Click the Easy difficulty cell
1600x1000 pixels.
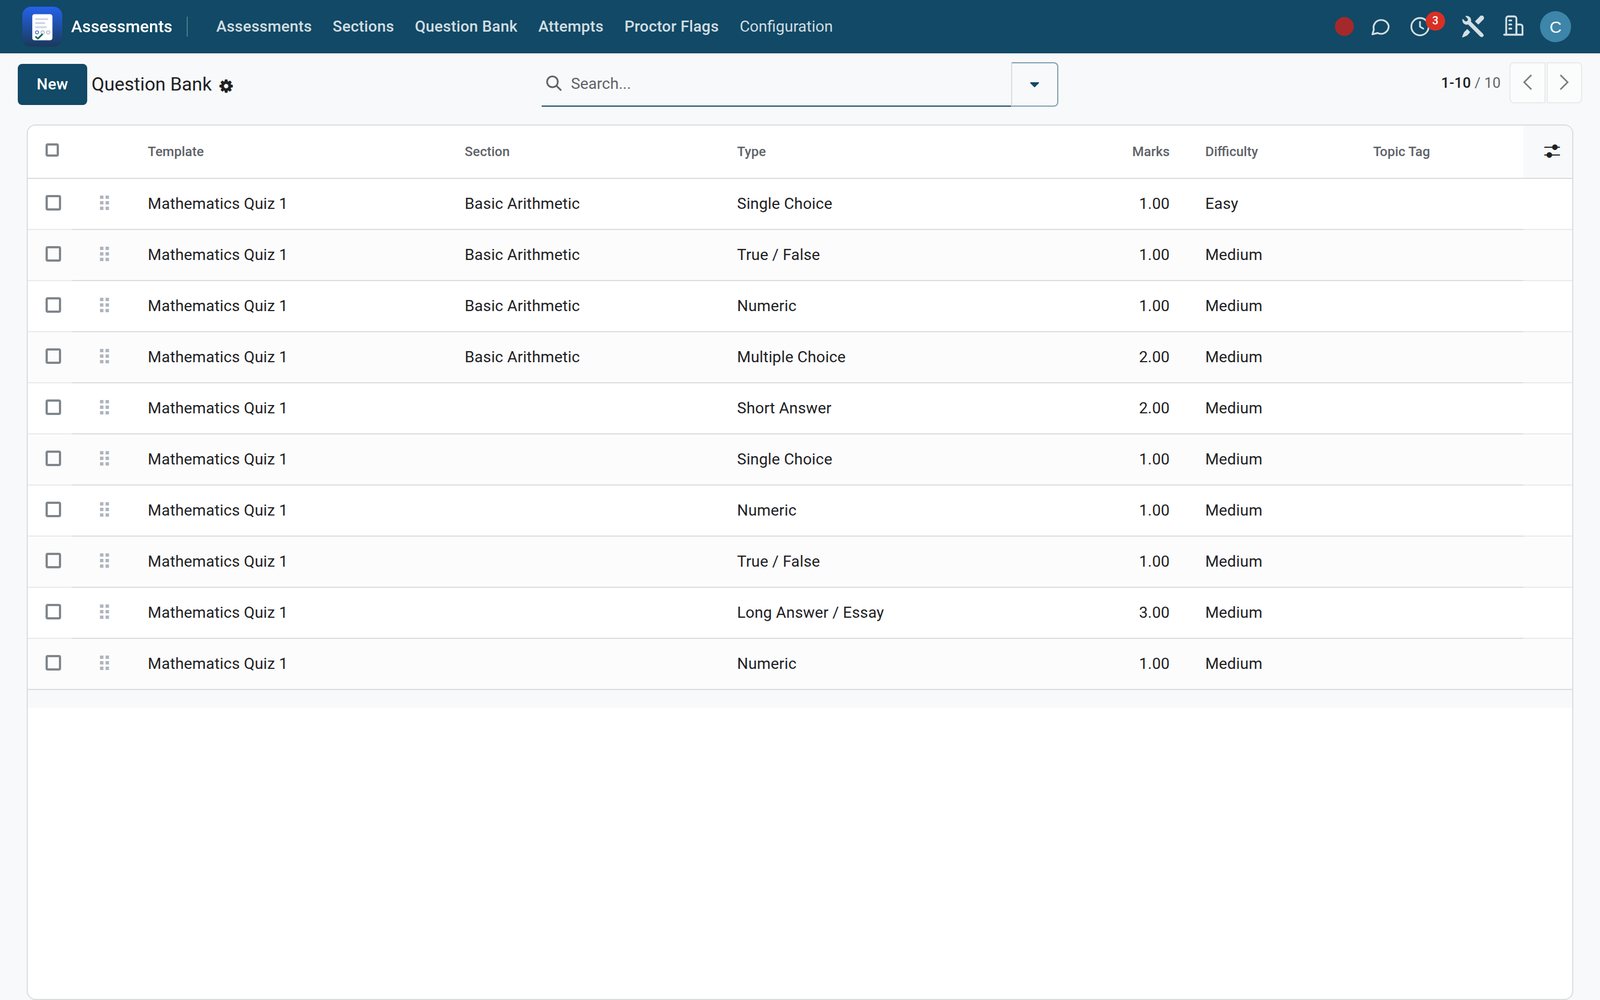point(1221,204)
